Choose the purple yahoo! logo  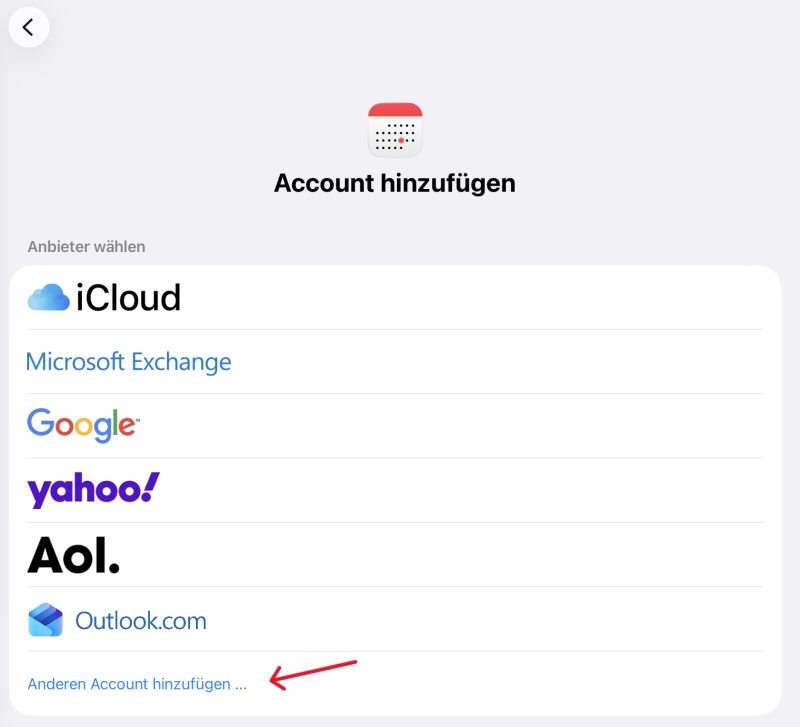(x=93, y=490)
